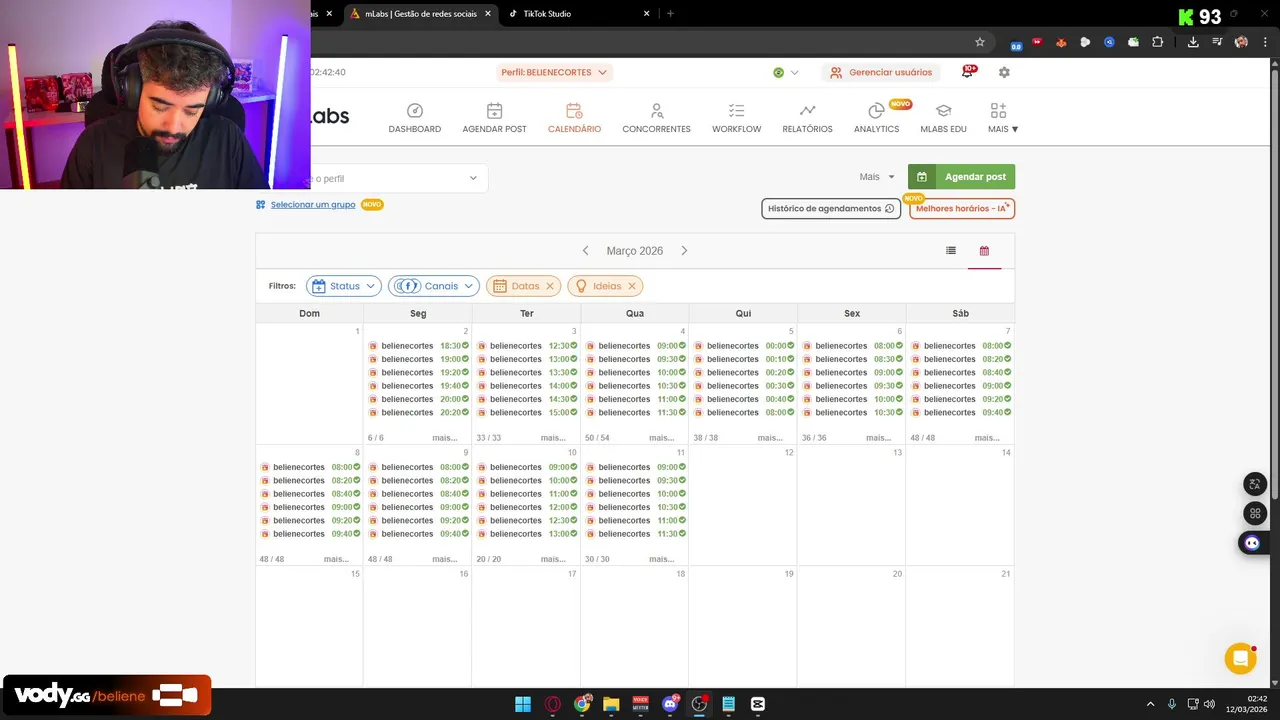Open Agendar Post in top navigation
Image resolution: width=1280 pixels, height=720 pixels.
click(494, 118)
